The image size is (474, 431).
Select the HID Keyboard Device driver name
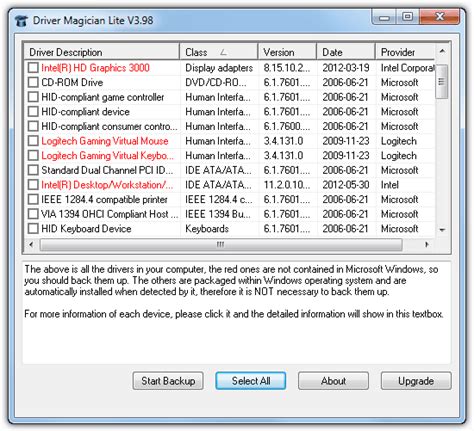[x=86, y=229]
